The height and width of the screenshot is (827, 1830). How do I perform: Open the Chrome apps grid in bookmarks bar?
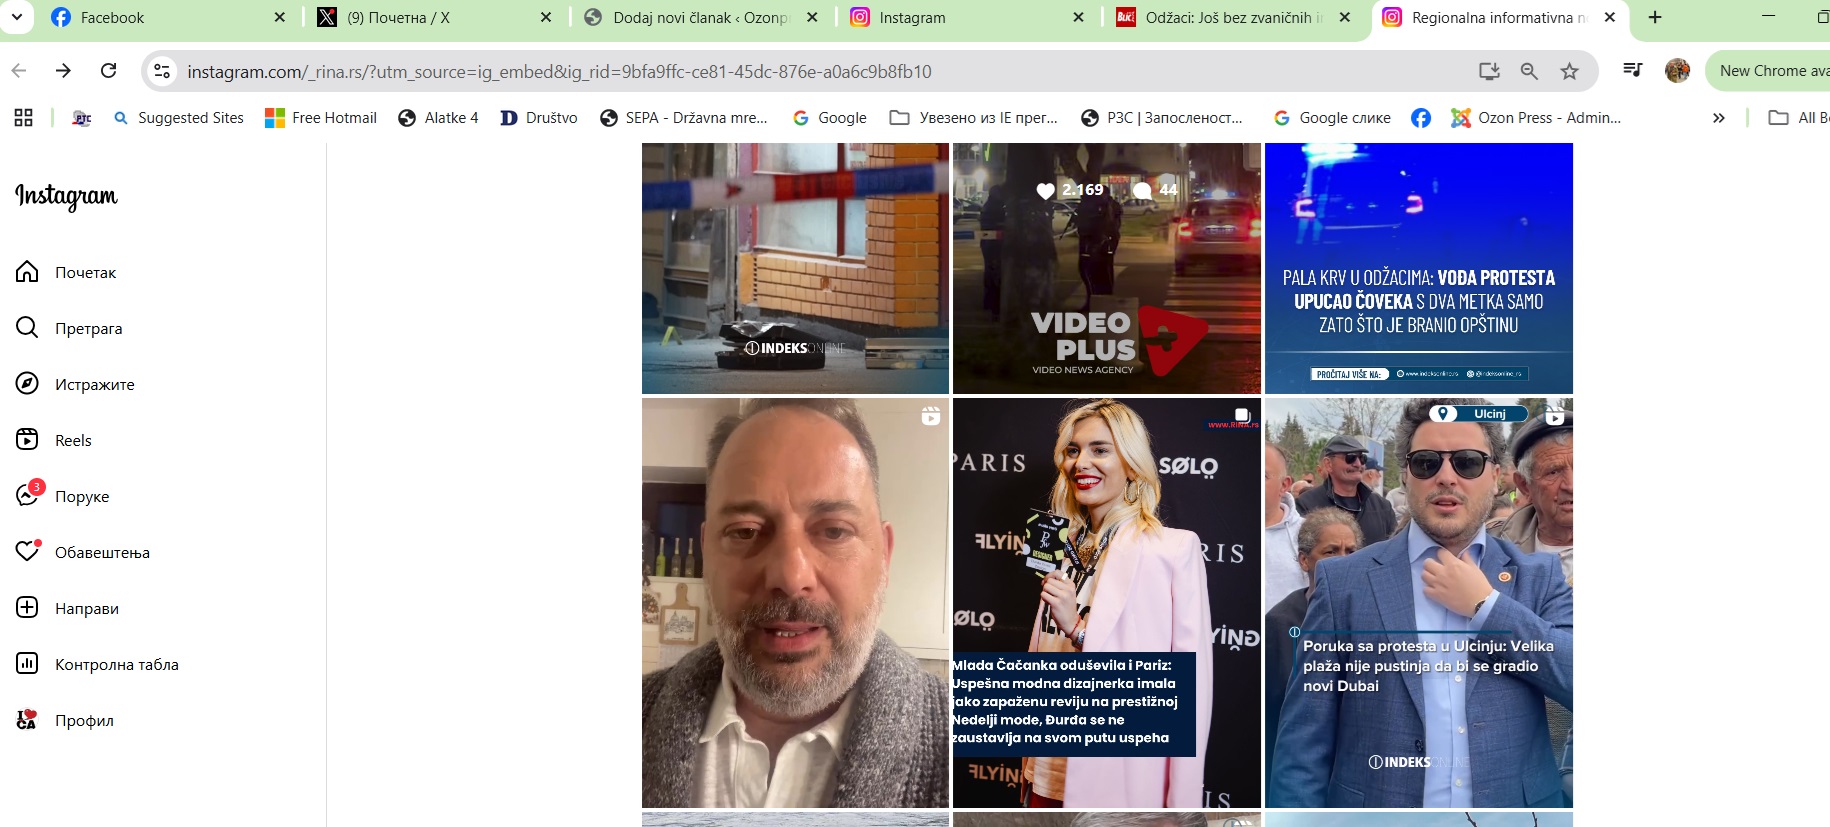click(24, 118)
